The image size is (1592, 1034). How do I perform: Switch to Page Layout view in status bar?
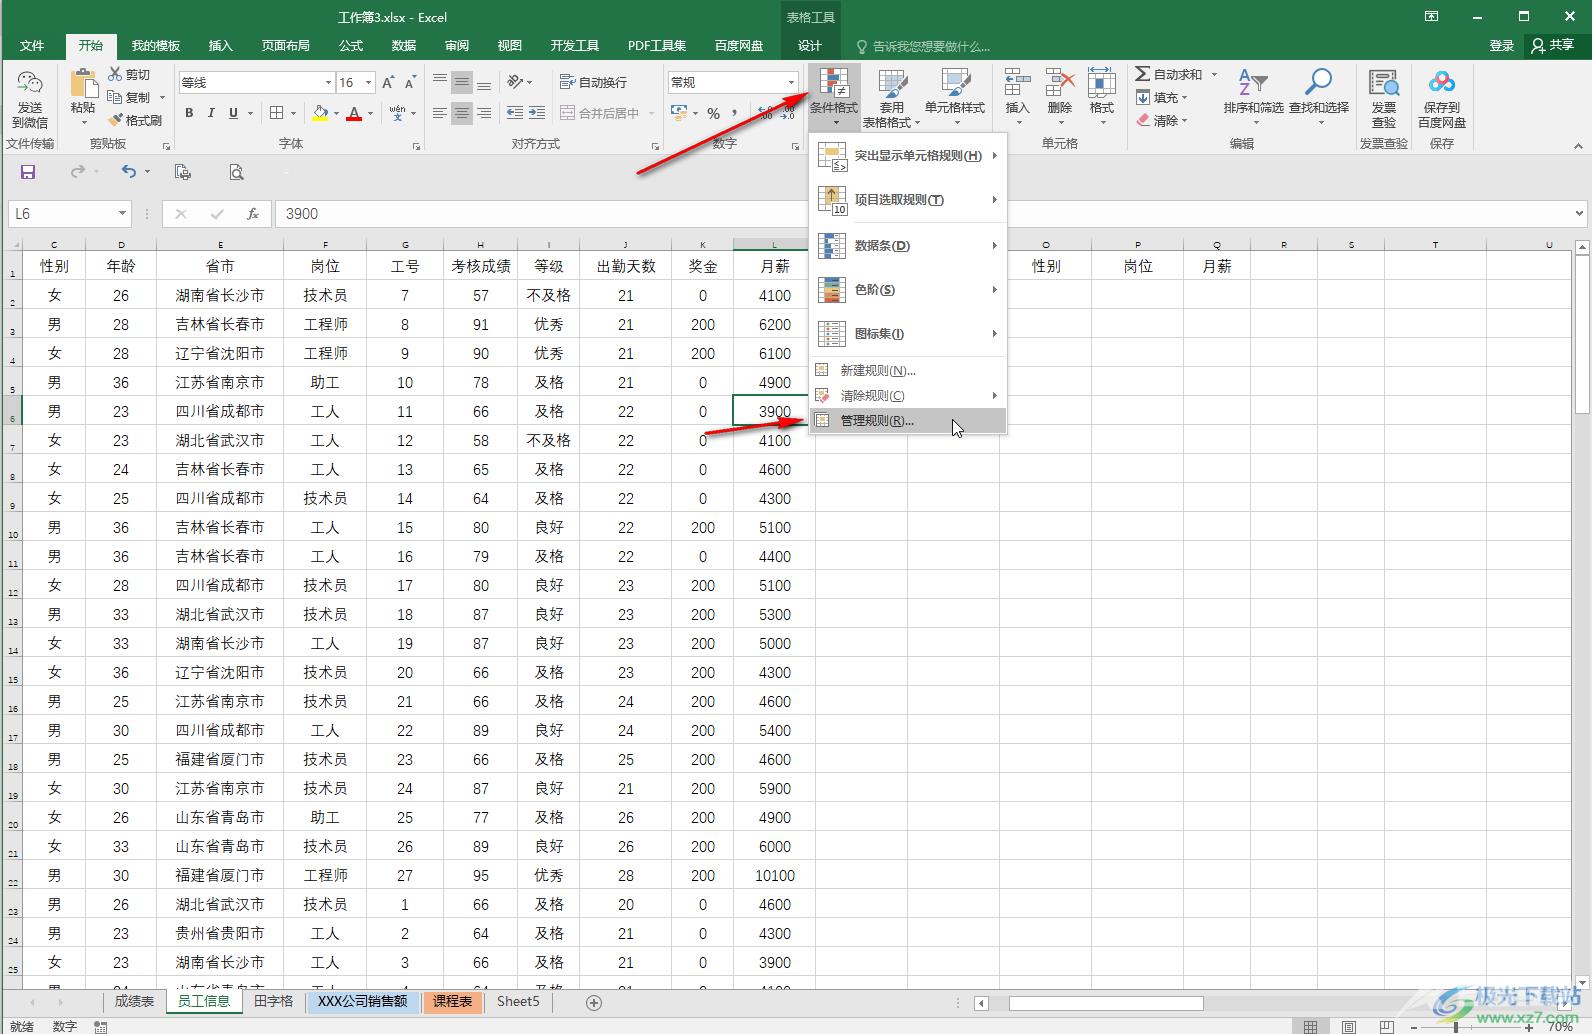coord(1349,1026)
